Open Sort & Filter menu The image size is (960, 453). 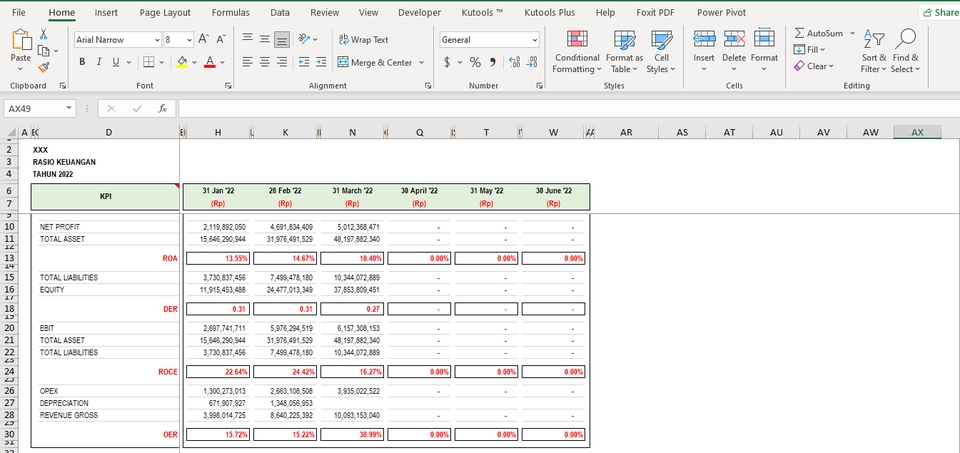pos(874,51)
